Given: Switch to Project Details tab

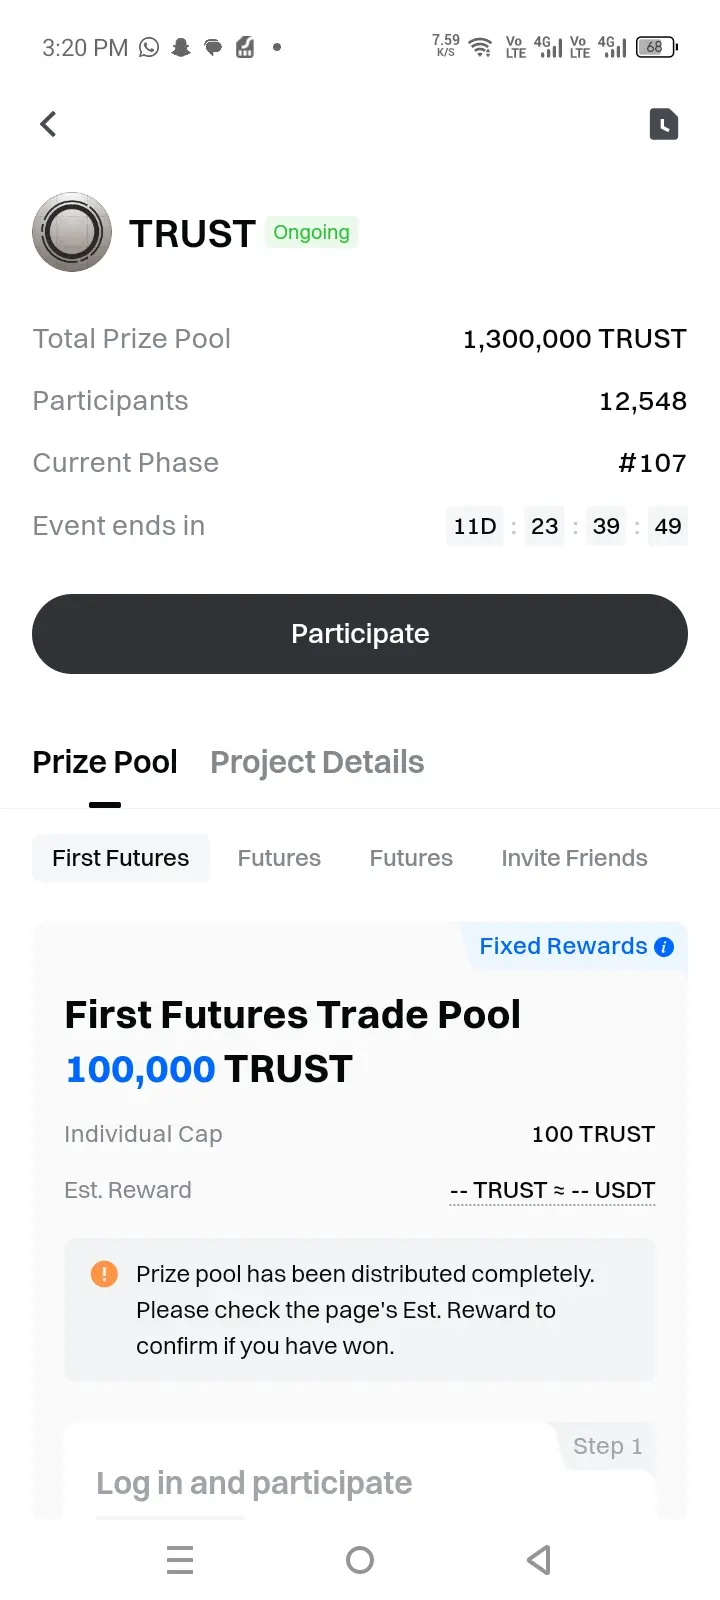Looking at the screenshot, I should (317, 762).
